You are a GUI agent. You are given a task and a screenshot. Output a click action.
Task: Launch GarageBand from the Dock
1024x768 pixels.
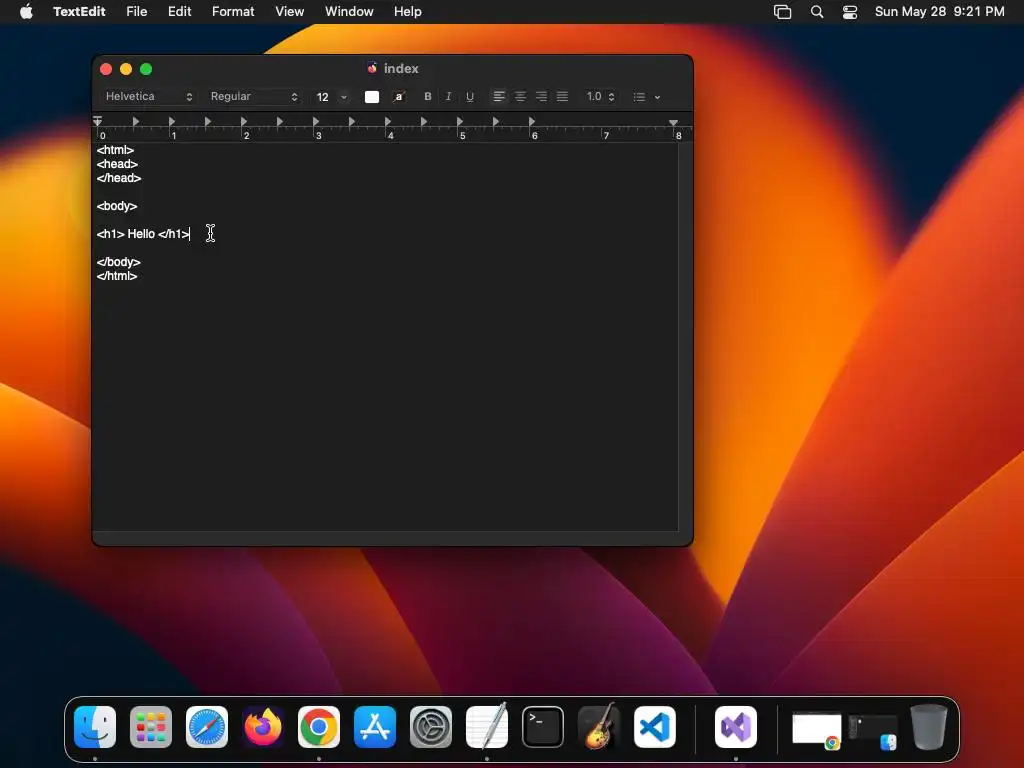[x=599, y=726]
